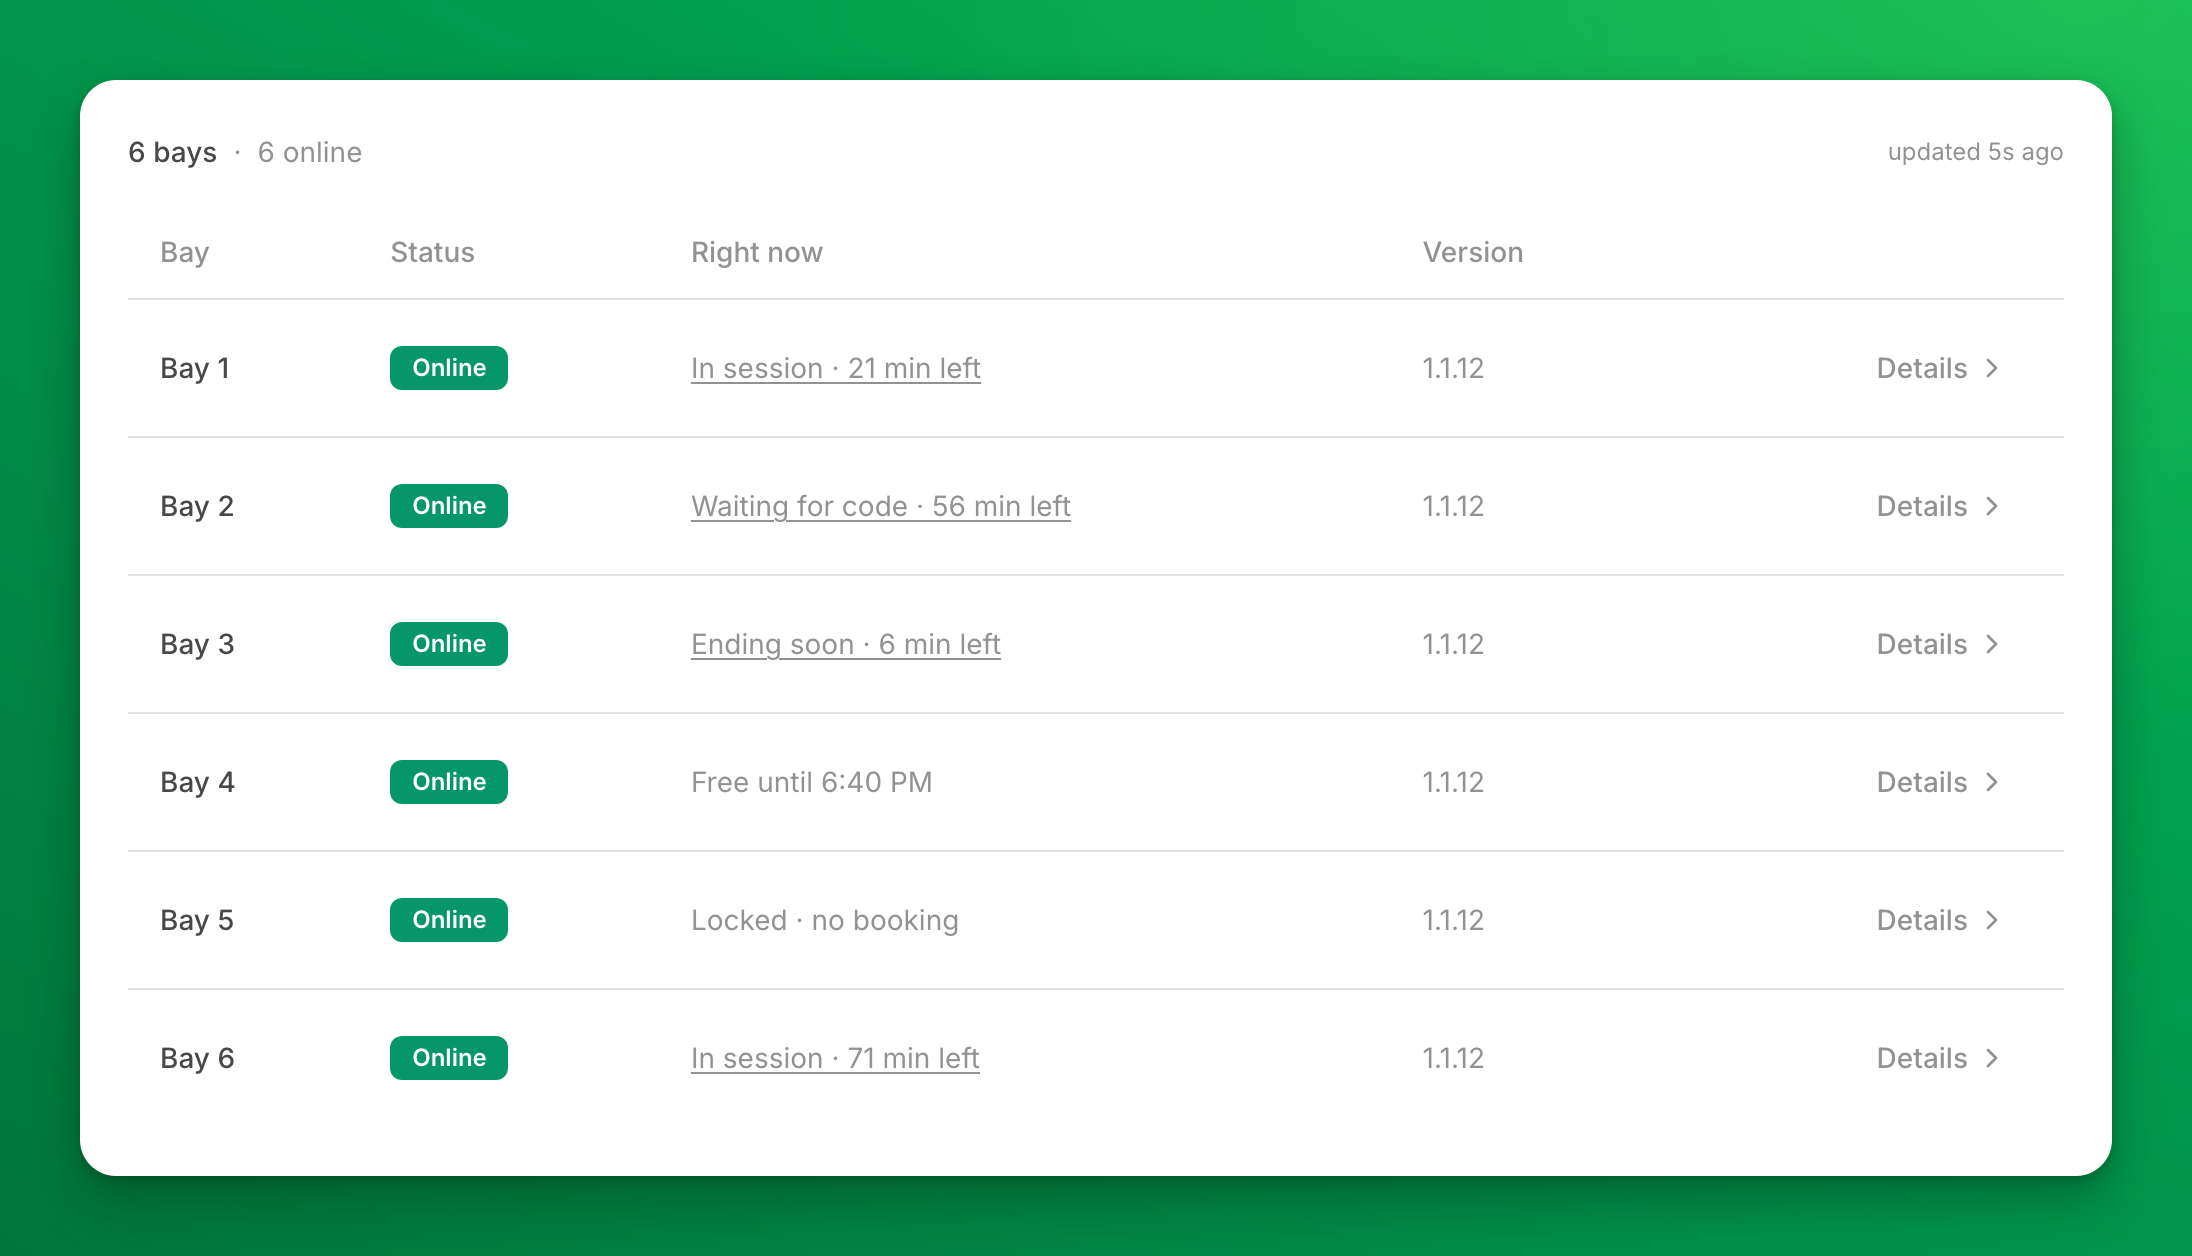Open Details for Bay 5

(x=1938, y=920)
